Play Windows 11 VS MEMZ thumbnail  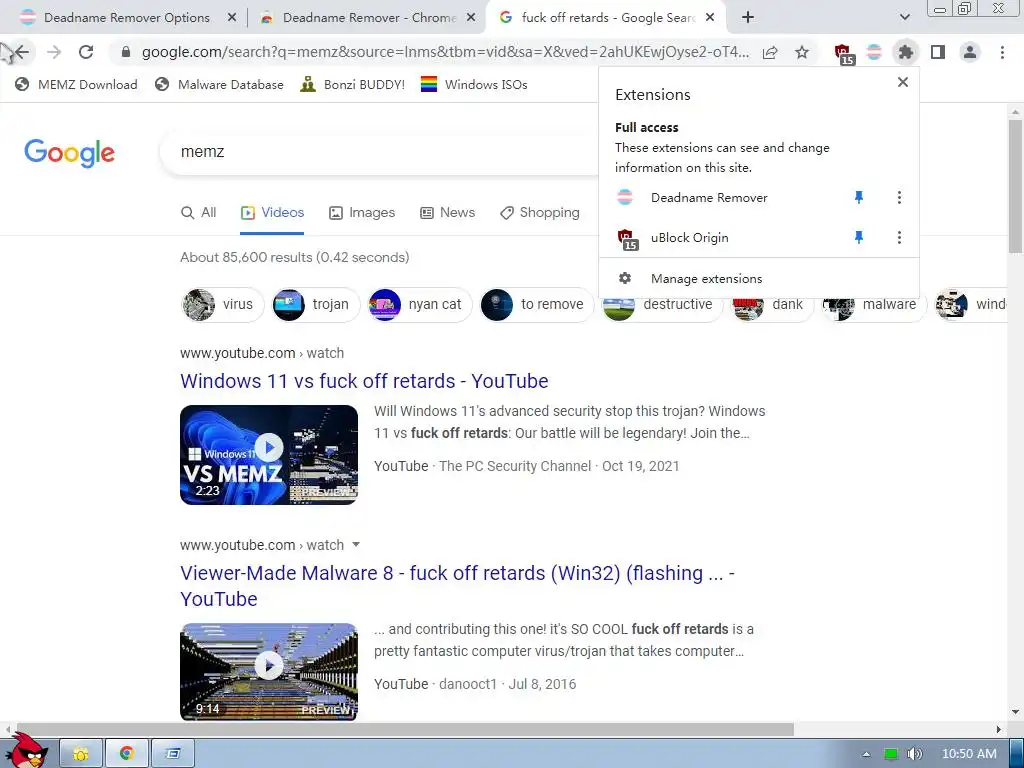tap(269, 455)
